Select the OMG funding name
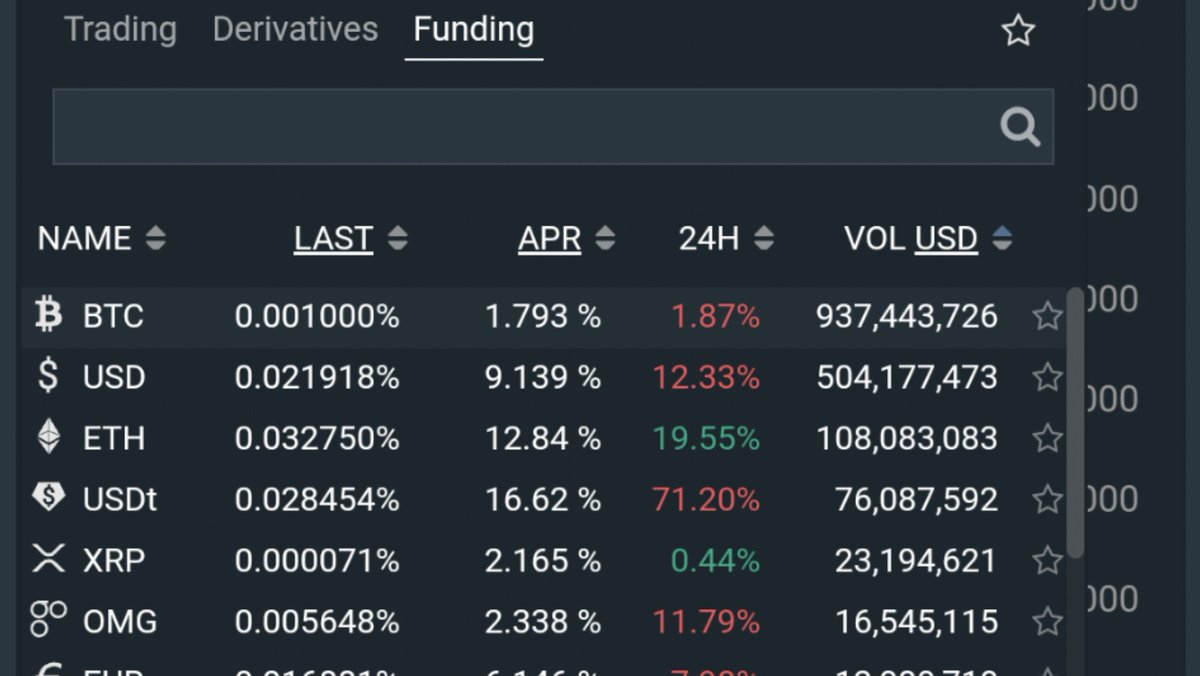Viewport: 1200px width, 676px height. click(120, 621)
